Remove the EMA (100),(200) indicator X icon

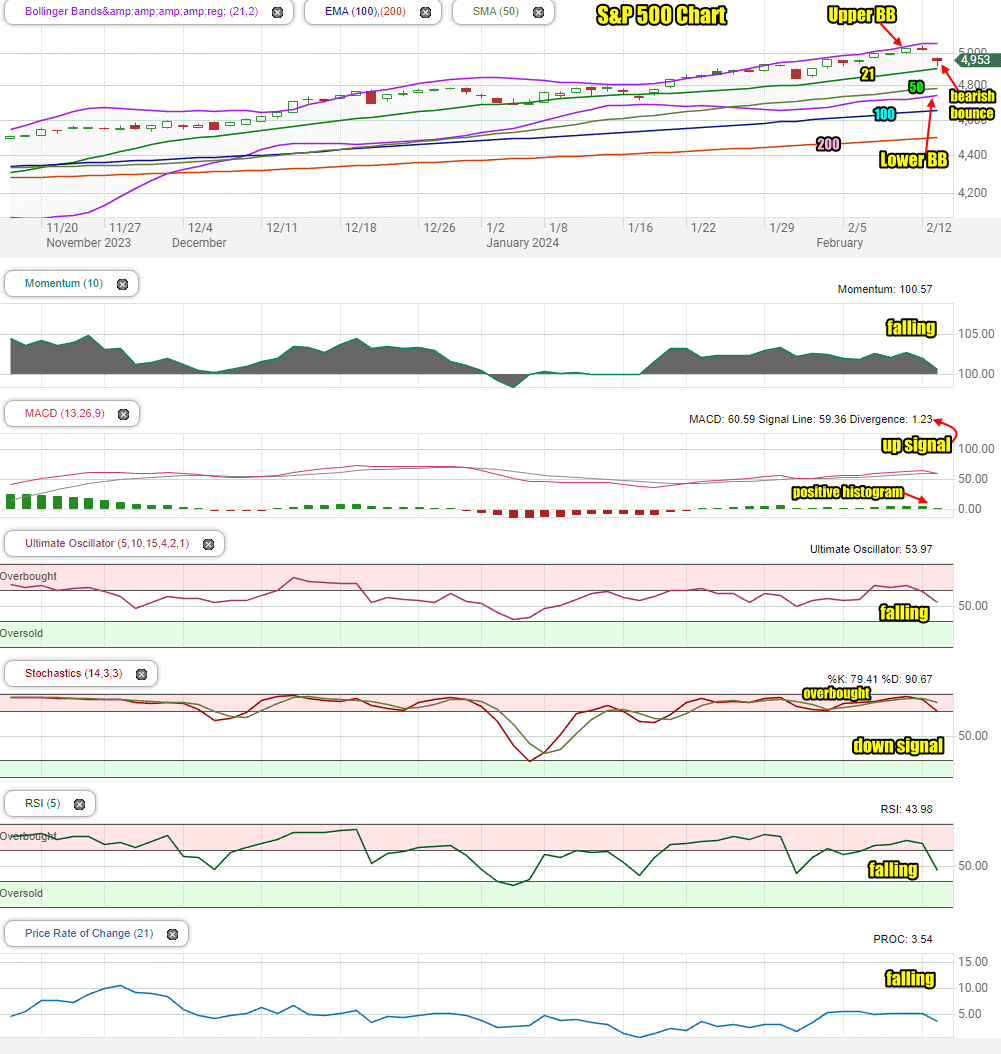[x=426, y=12]
